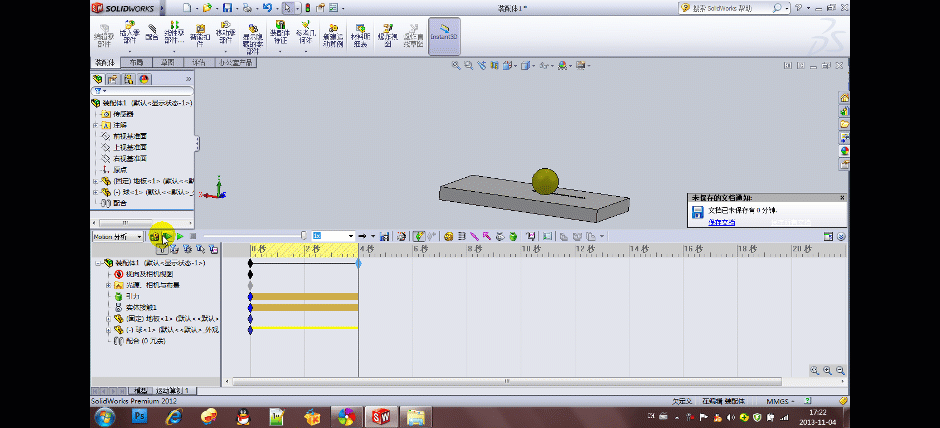Add a Spring using the spring icon

(463, 236)
